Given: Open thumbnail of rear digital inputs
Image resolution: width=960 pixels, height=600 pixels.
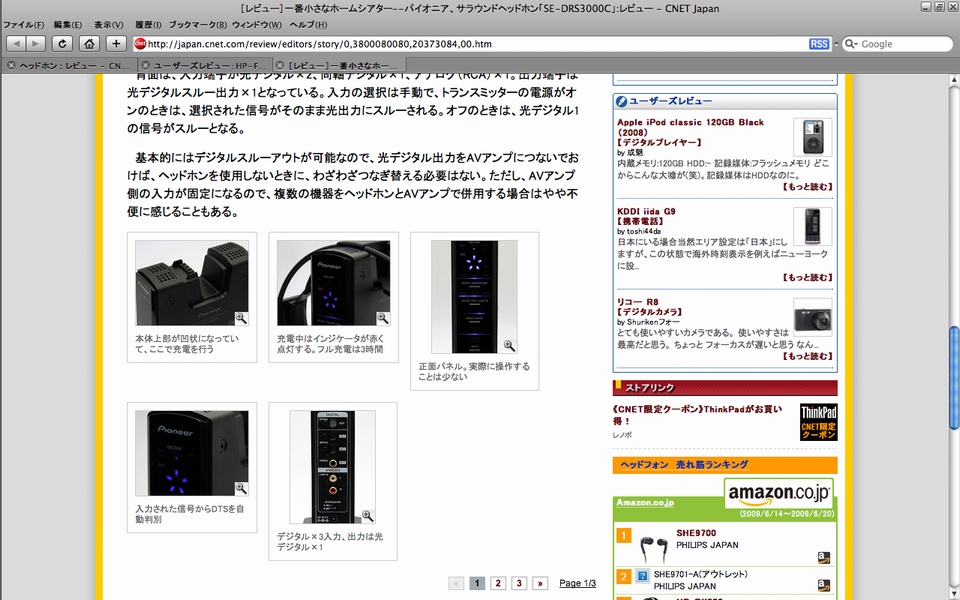Looking at the screenshot, I should click(332, 467).
